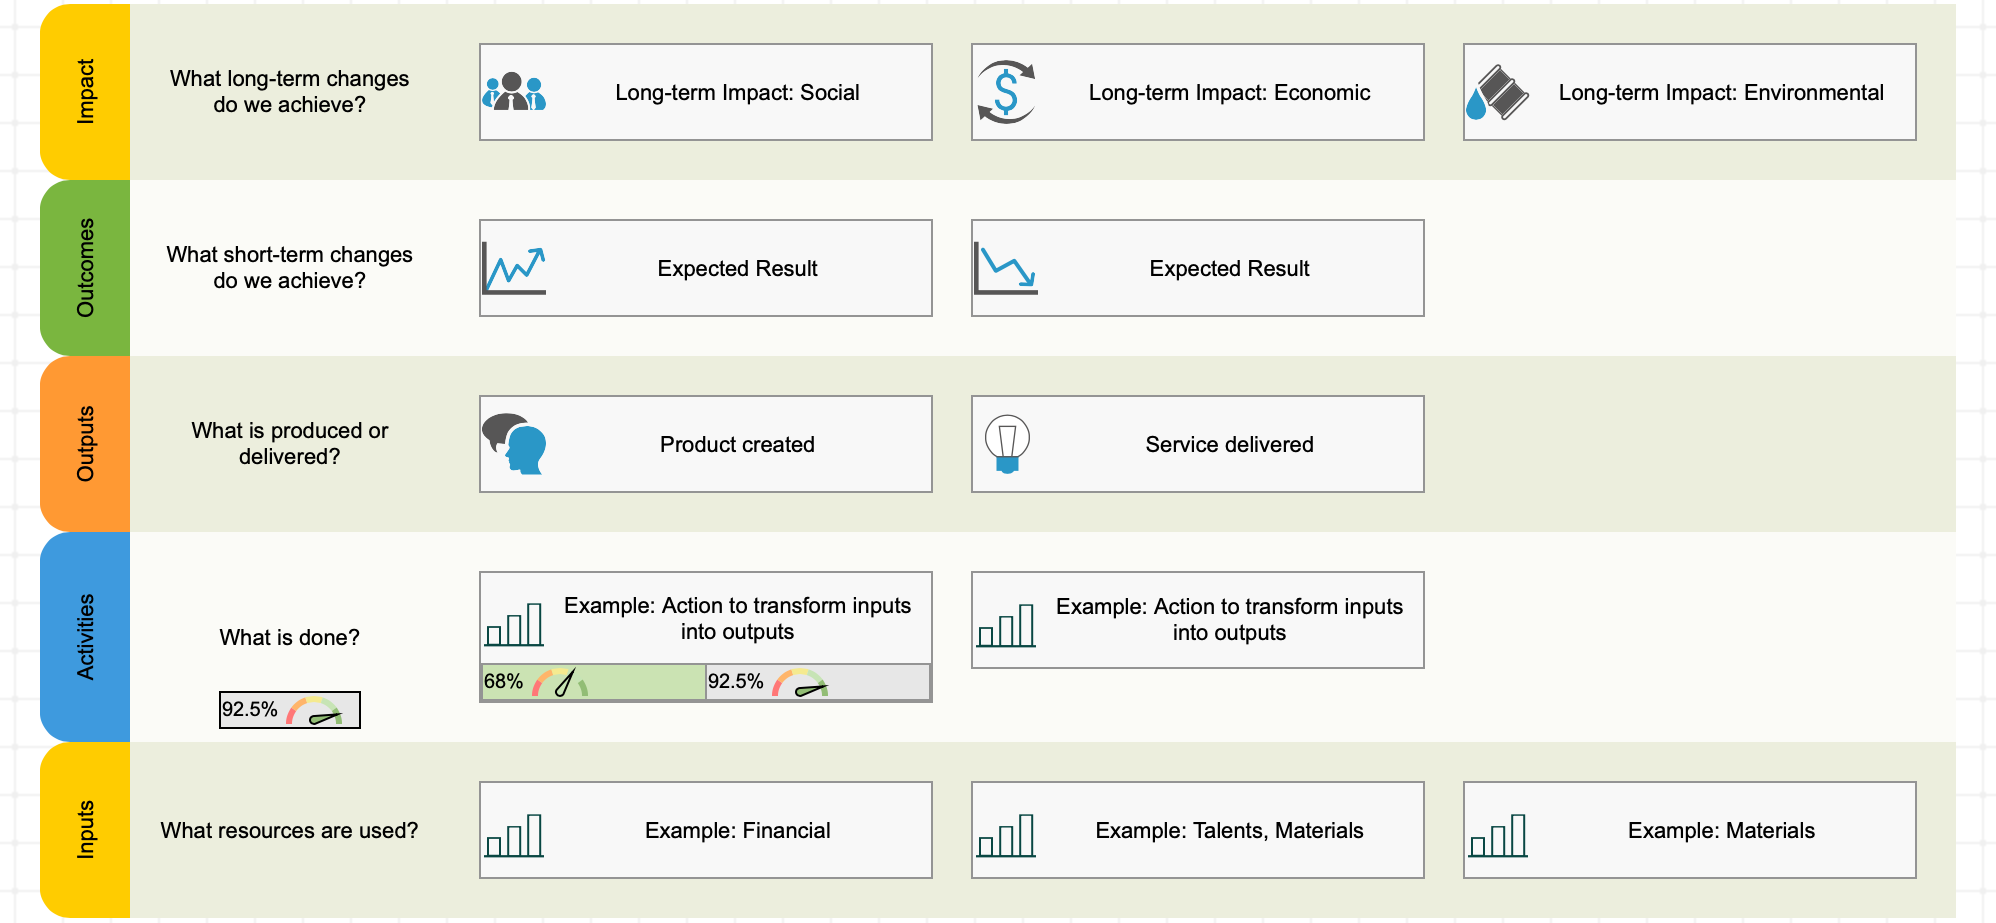Image resolution: width=1996 pixels, height=923 pixels.
Task: Collapse the Outcomes row header
Action: (84, 267)
